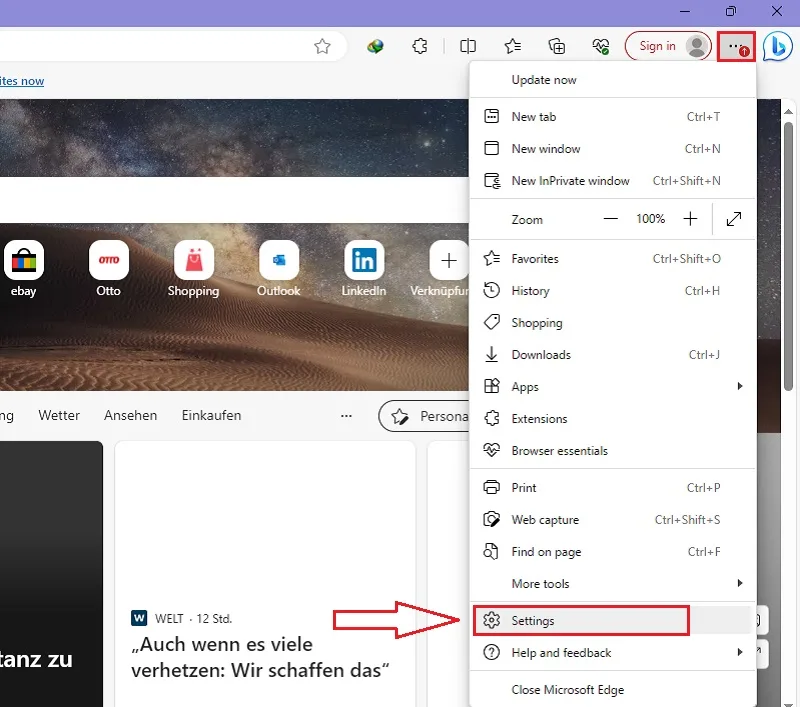Open Browser essentials heart toolbar icon
The height and width of the screenshot is (707, 800).
coord(601,46)
